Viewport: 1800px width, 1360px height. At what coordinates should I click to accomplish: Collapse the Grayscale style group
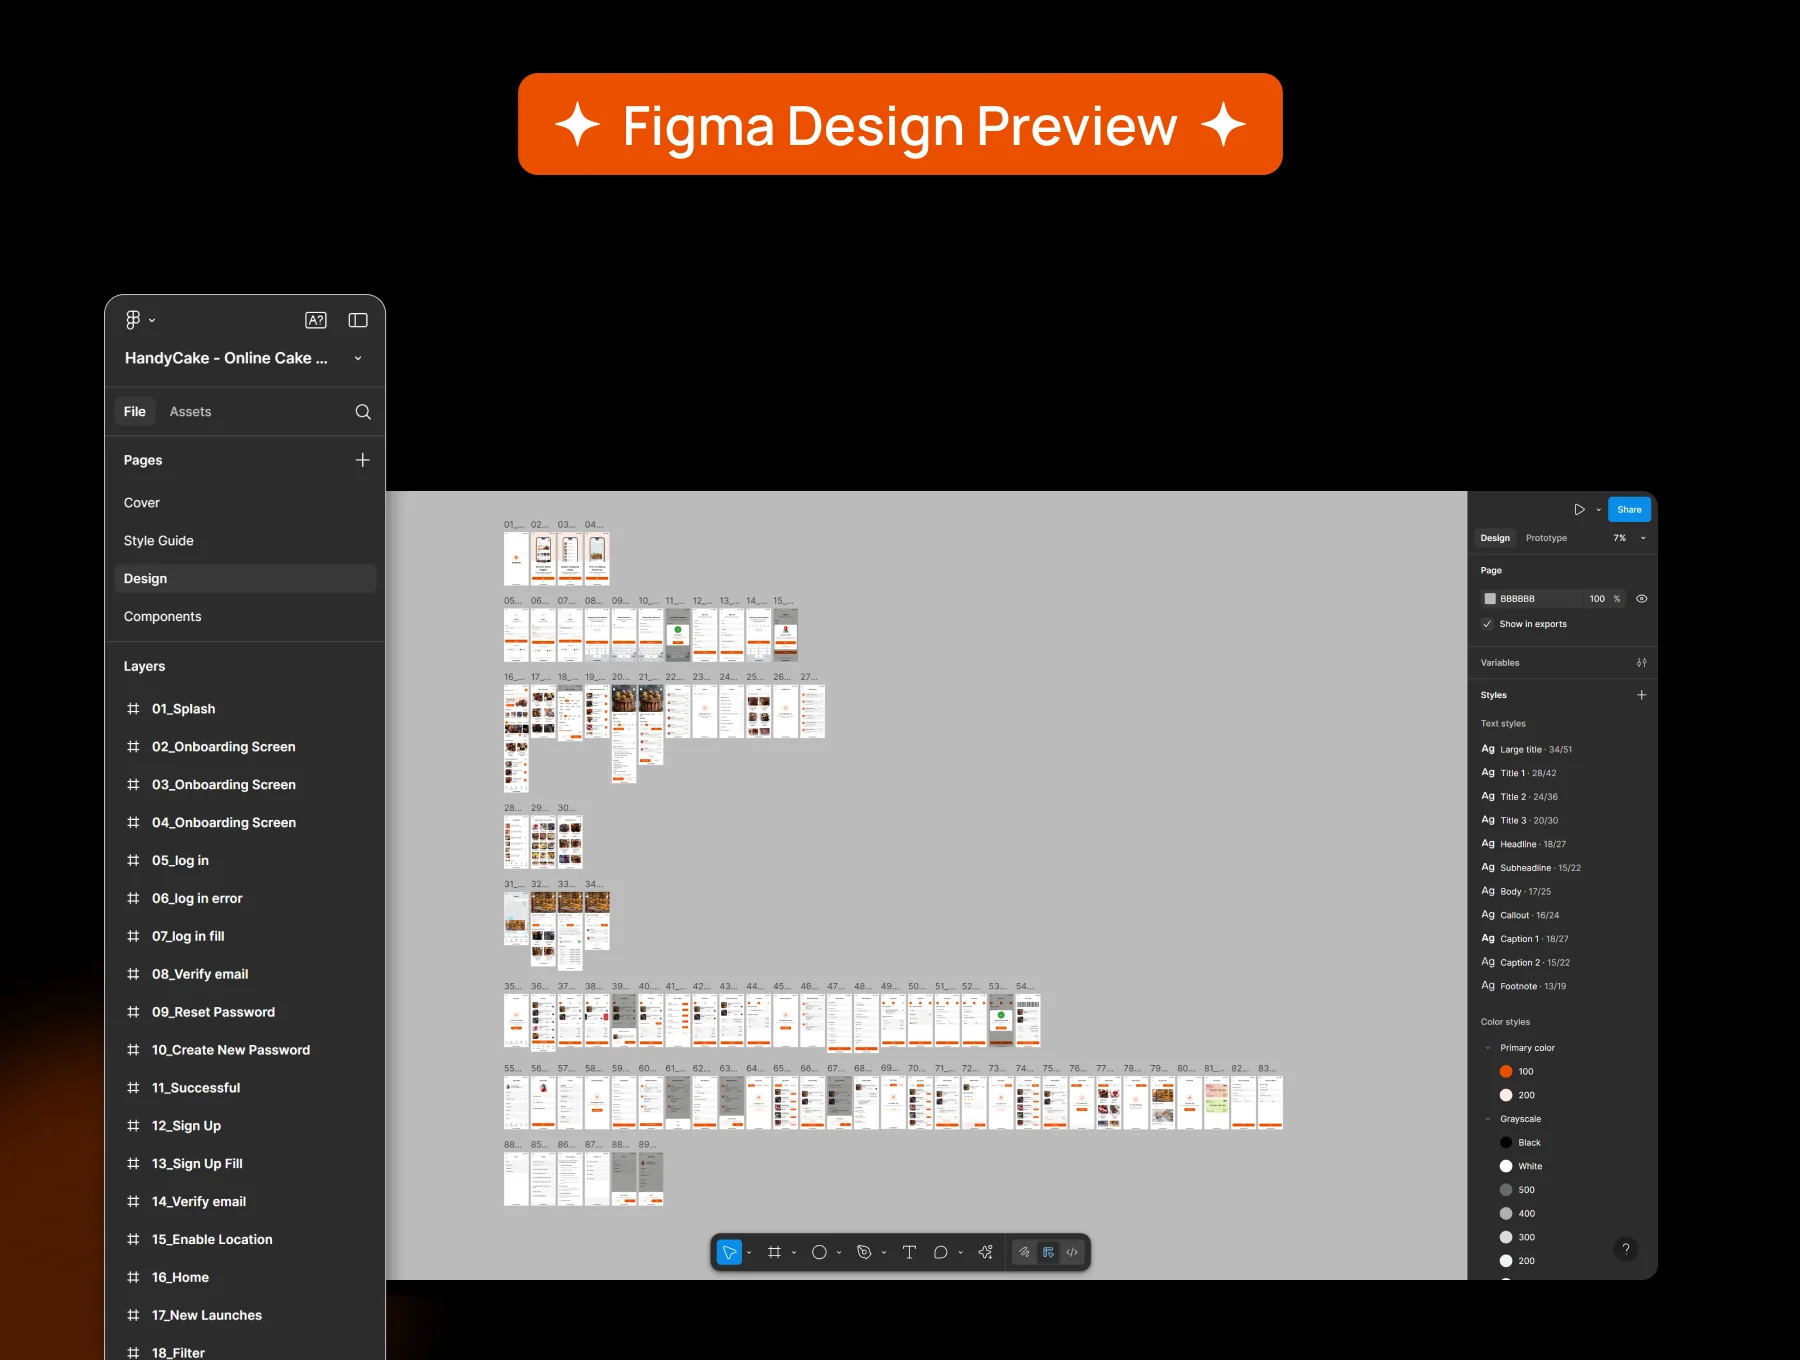pyautogui.click(x=1488, y=1119)
